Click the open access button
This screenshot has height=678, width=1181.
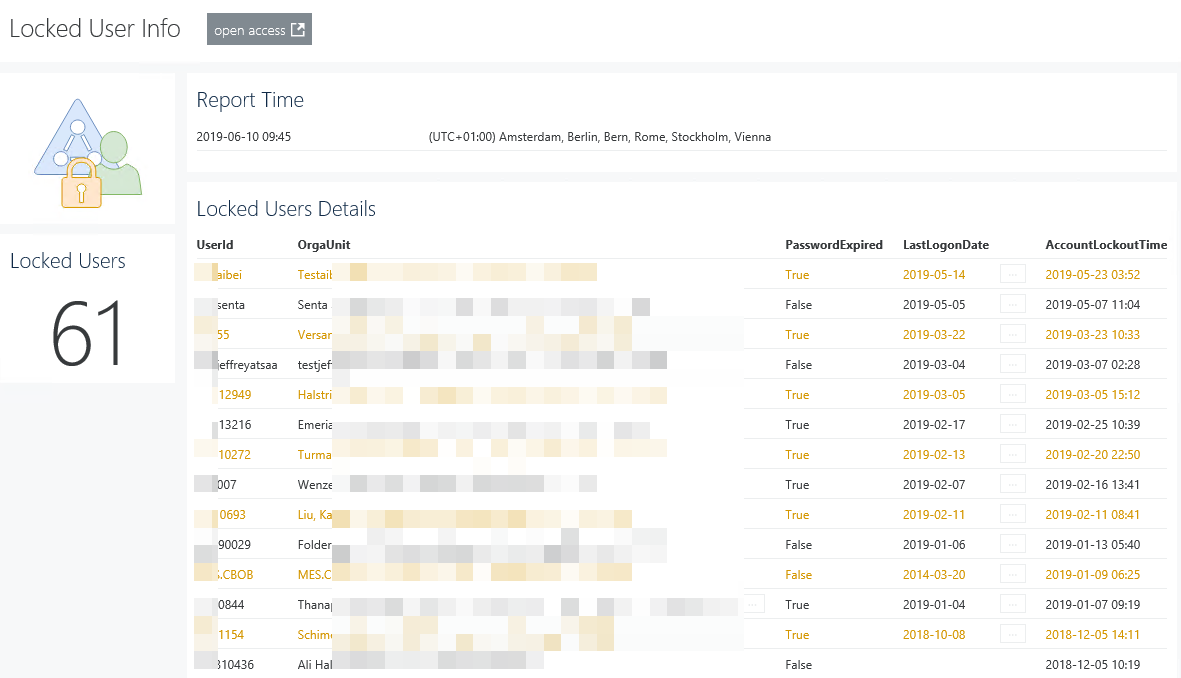pyautogui.click(x=259, y=28)
